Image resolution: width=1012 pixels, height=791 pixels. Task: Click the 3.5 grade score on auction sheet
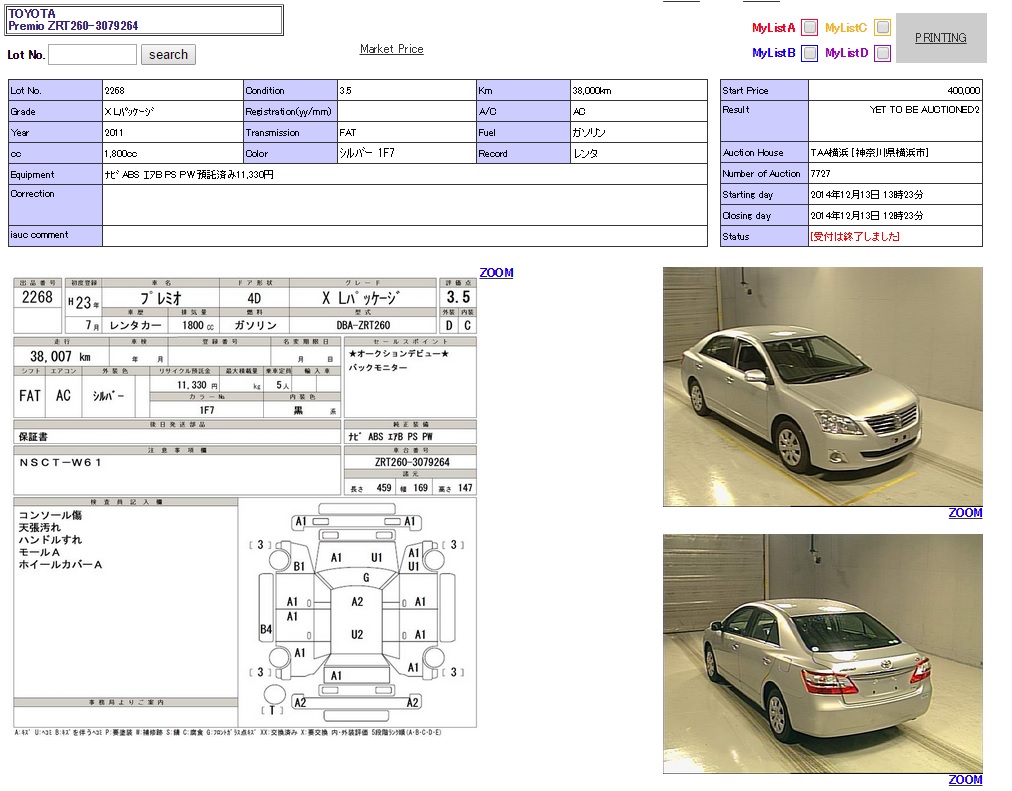pos(458,297)
